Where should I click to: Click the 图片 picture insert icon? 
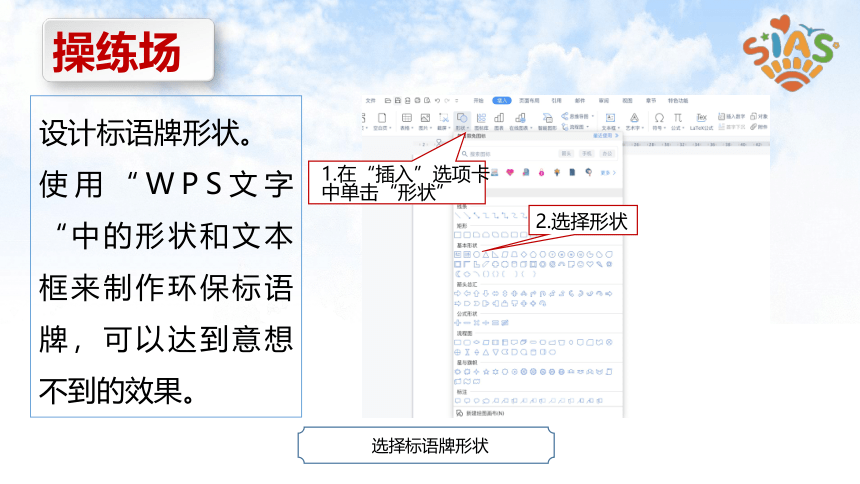pos(425,118)
